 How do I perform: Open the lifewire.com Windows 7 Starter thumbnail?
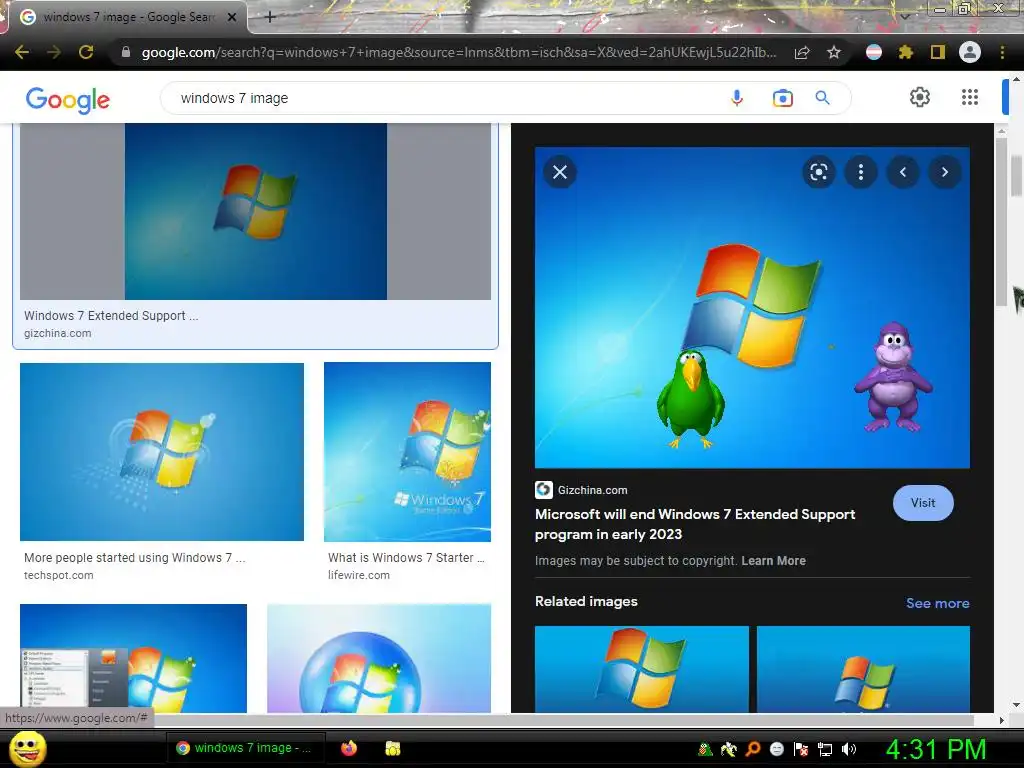pyautogui.click(x=408, y=452)
